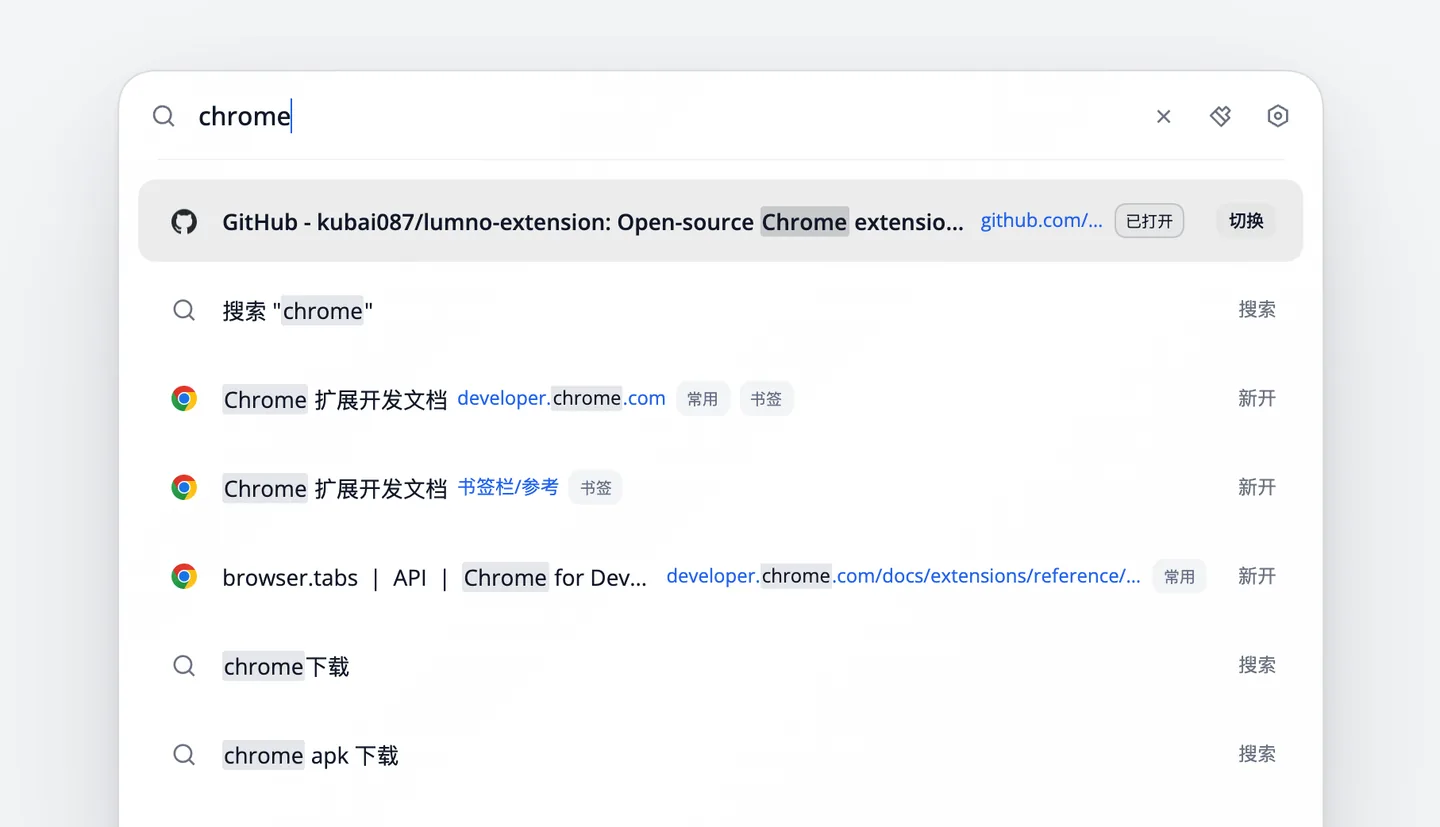This screenshot has width=1440, height=827.
Task: Click the paint roller theme icon
Action: pos(1220,116)
